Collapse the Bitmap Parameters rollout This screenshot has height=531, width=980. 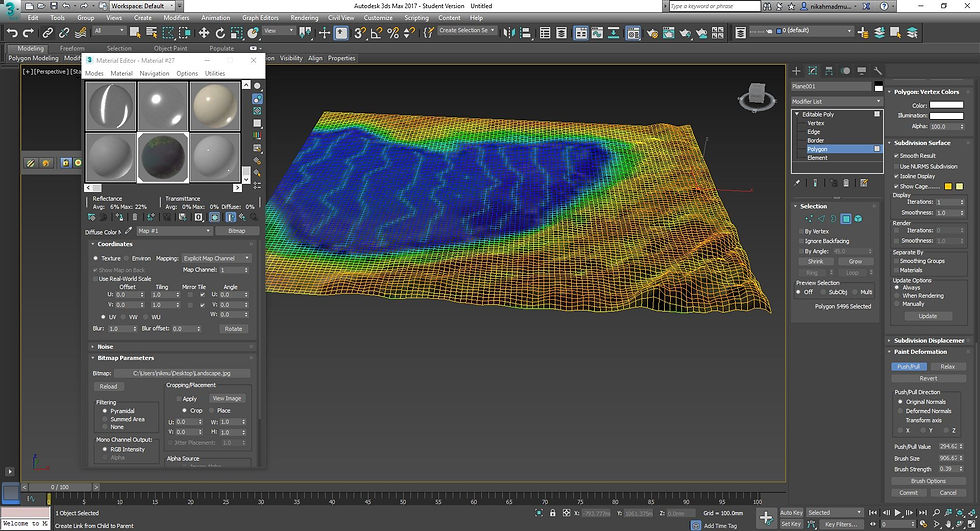click(126, 358)
